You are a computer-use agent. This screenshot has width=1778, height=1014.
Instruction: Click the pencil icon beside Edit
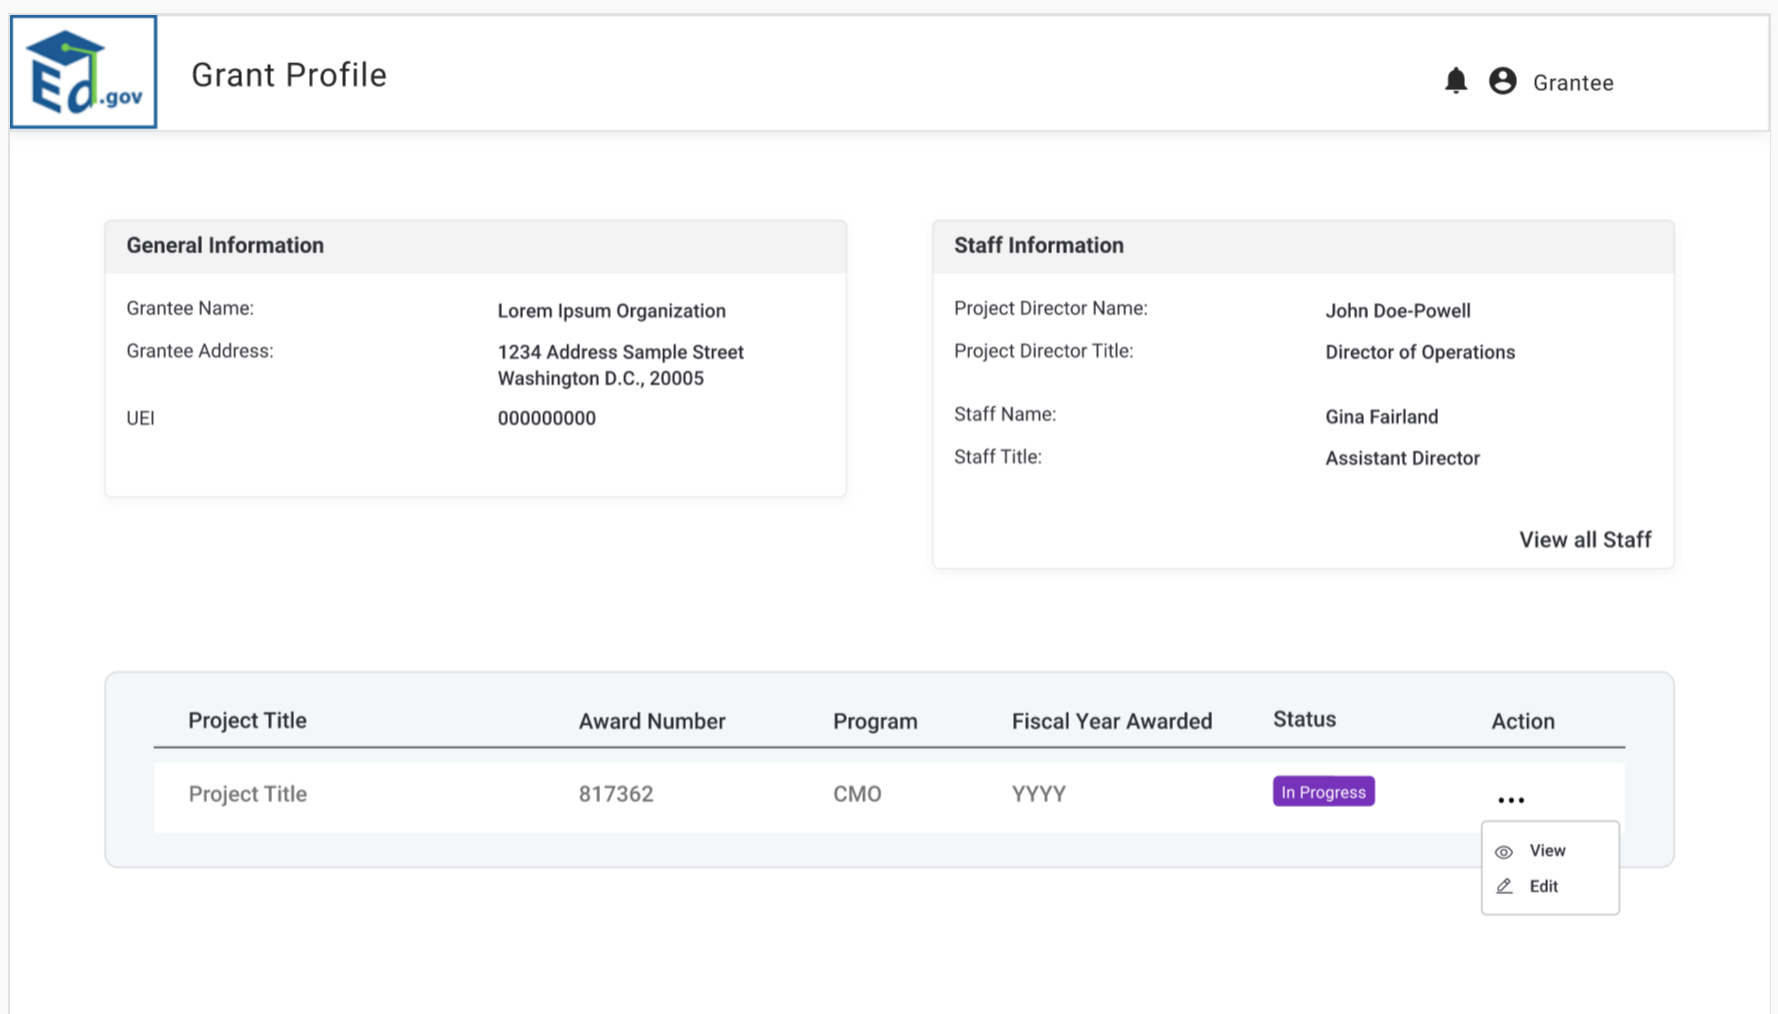pos(1504,887)
